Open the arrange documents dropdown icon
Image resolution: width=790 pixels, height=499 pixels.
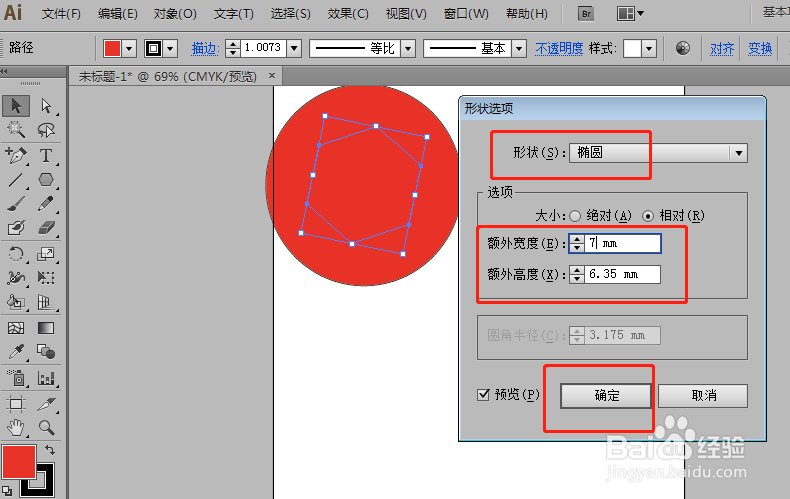630,14
